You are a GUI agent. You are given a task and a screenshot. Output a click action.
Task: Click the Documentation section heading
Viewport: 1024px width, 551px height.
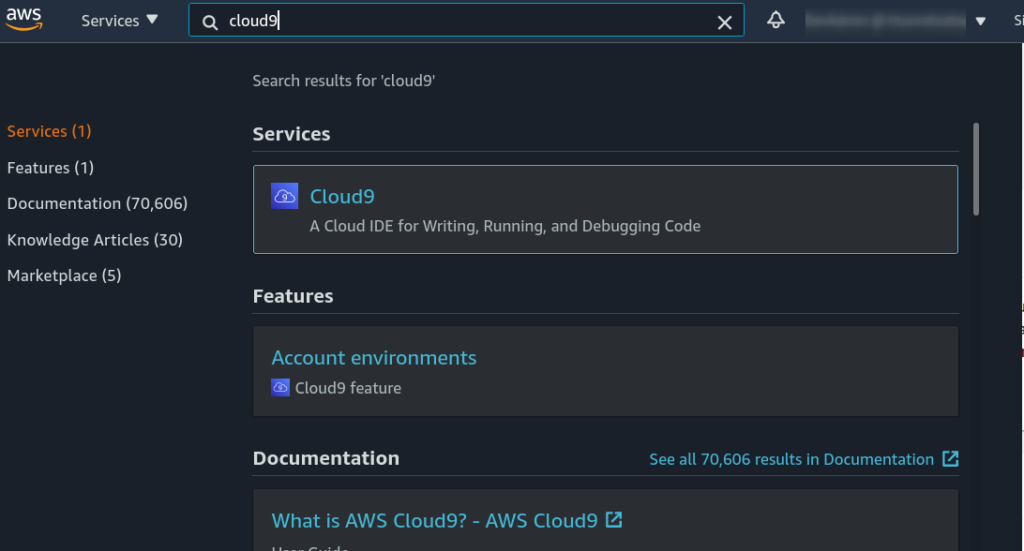[326, 458]
